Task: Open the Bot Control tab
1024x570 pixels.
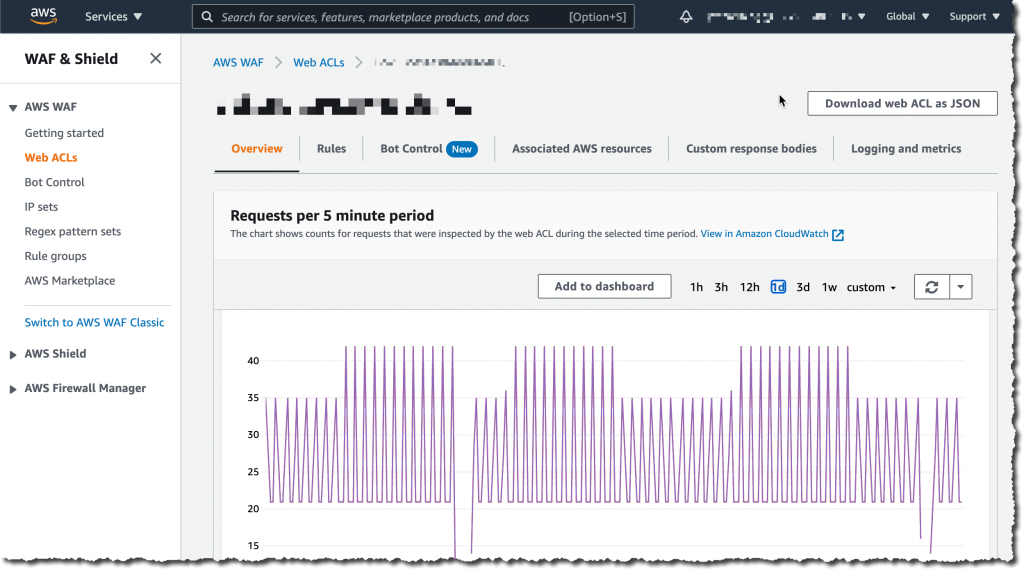Action: coord(411,149)
